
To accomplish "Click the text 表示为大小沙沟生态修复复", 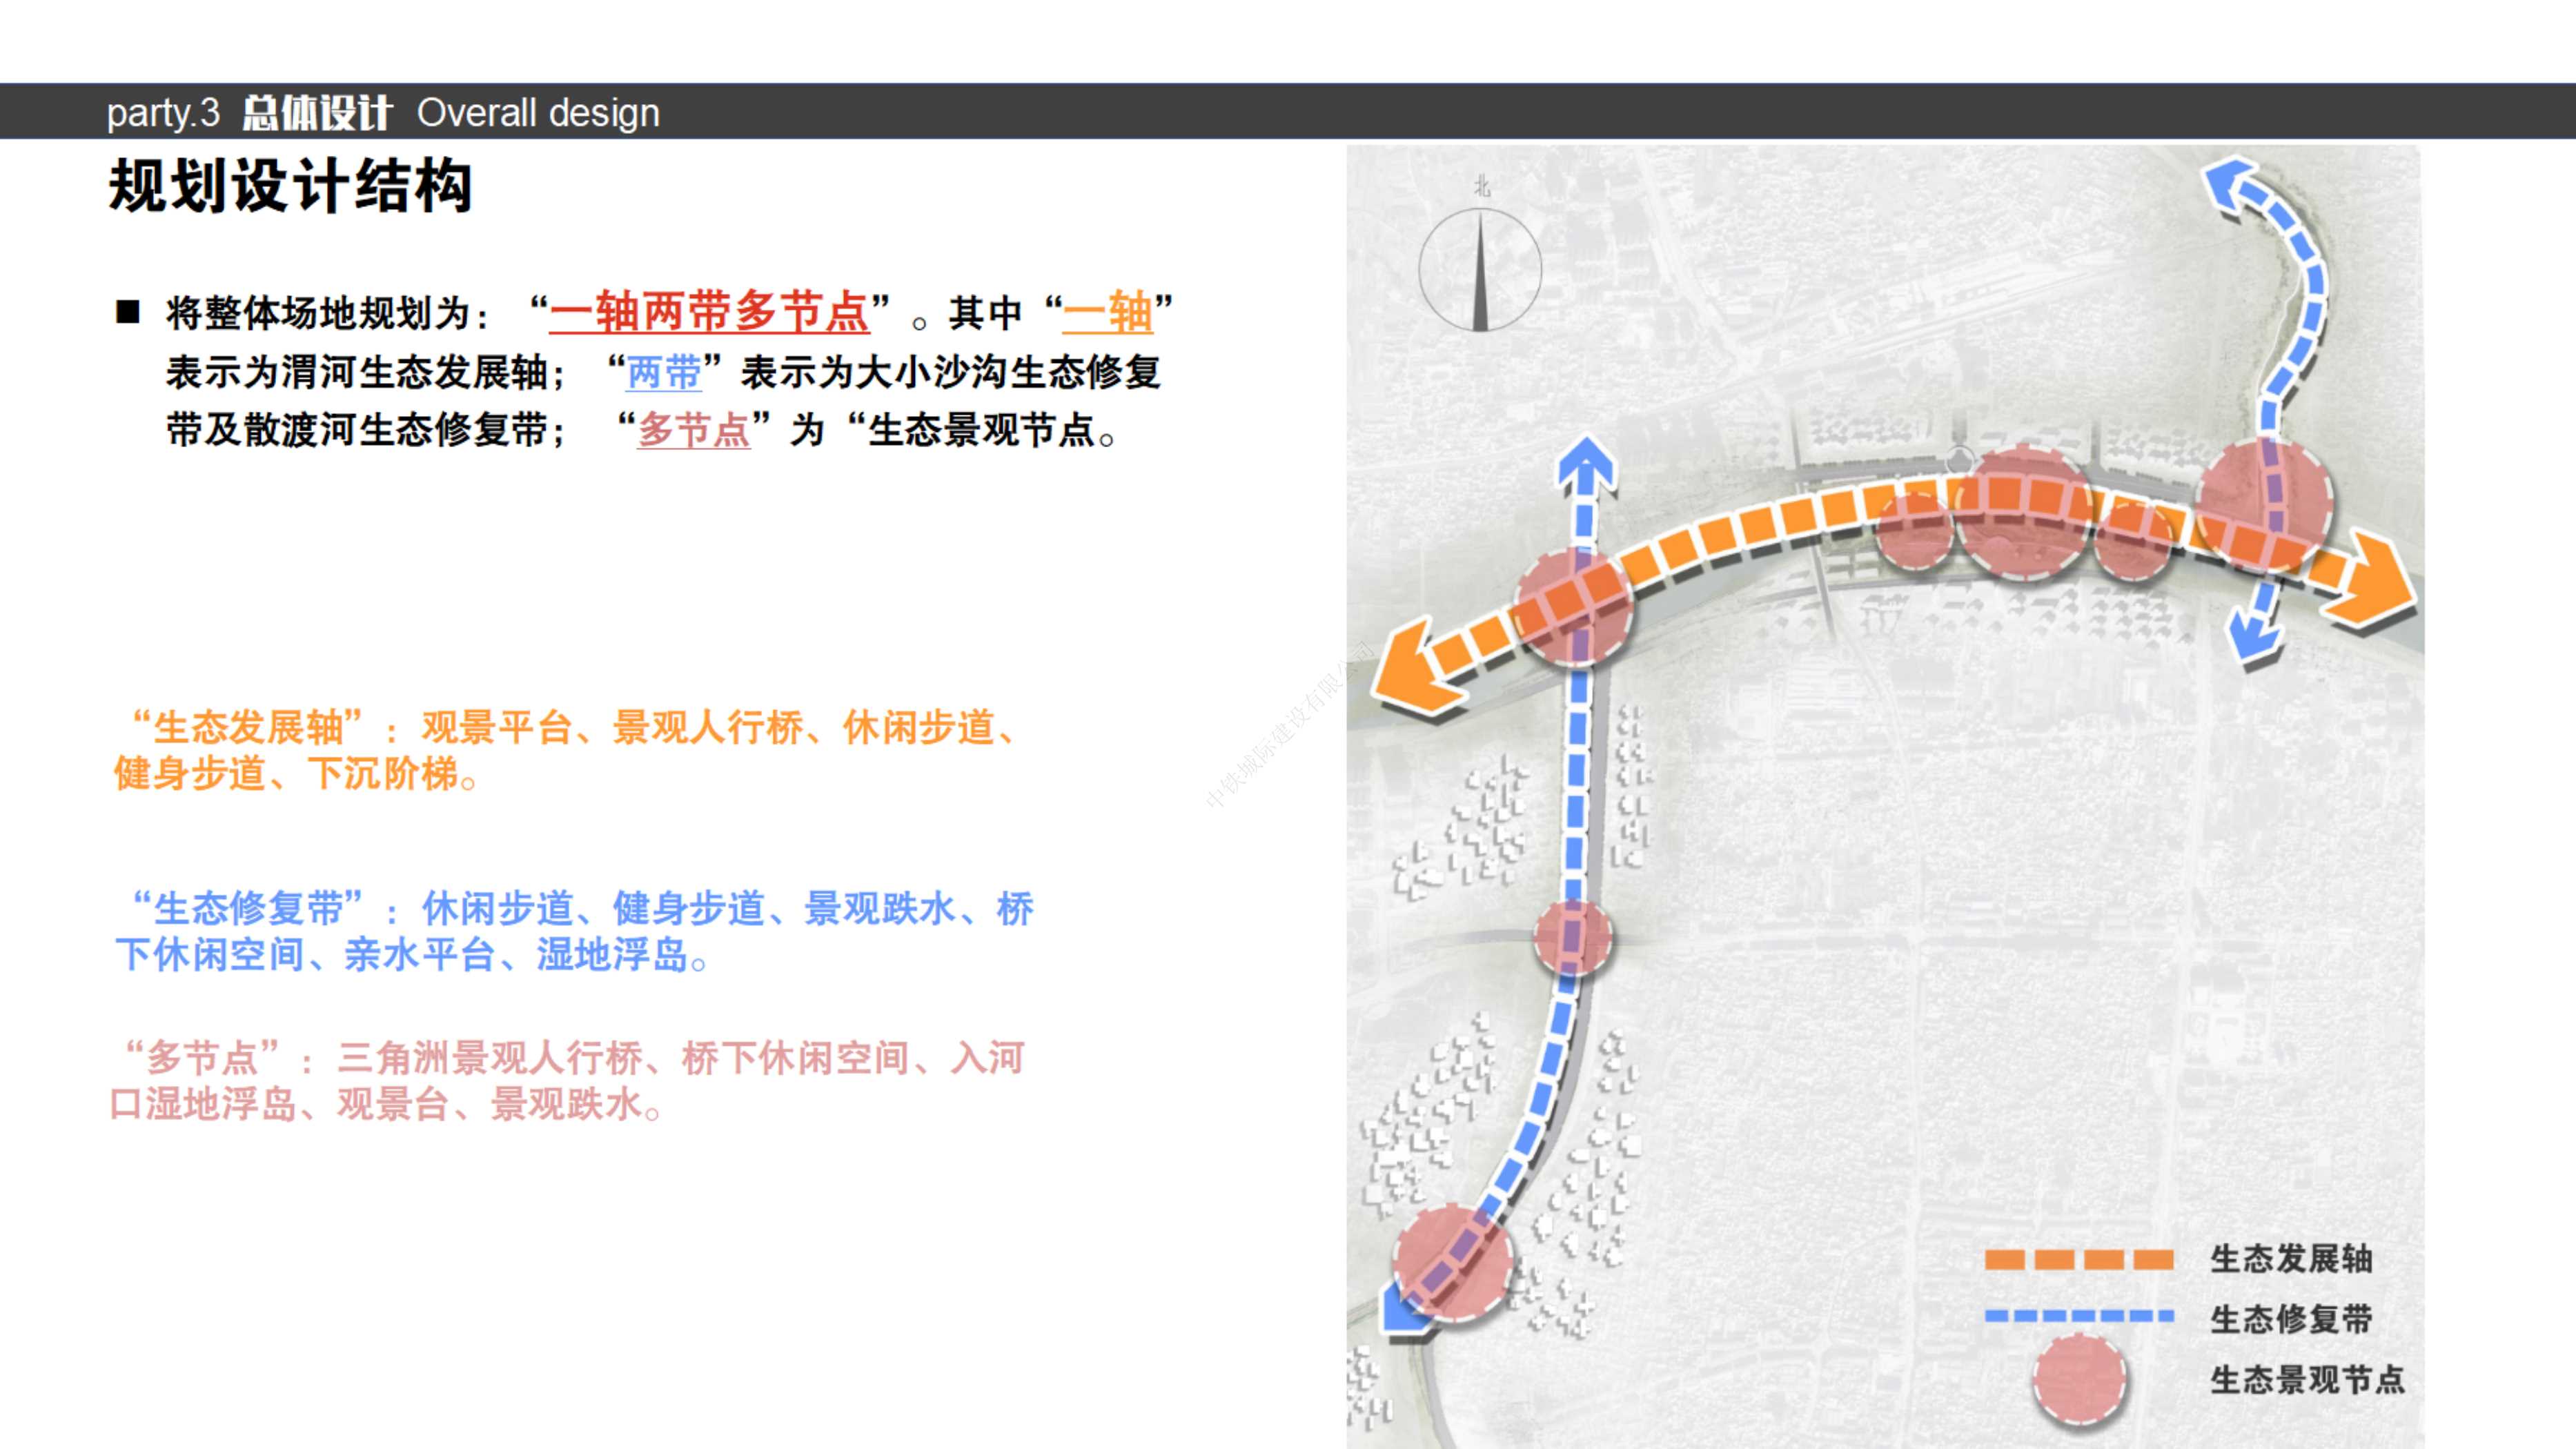I will [951, 372].
